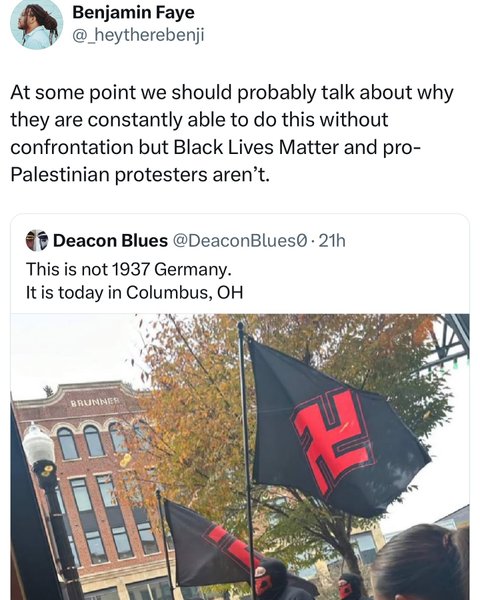Screen dimensions: 480x600
Task: Click the large black and red flag
Action: pyautogui.click(x=337, y=429)
